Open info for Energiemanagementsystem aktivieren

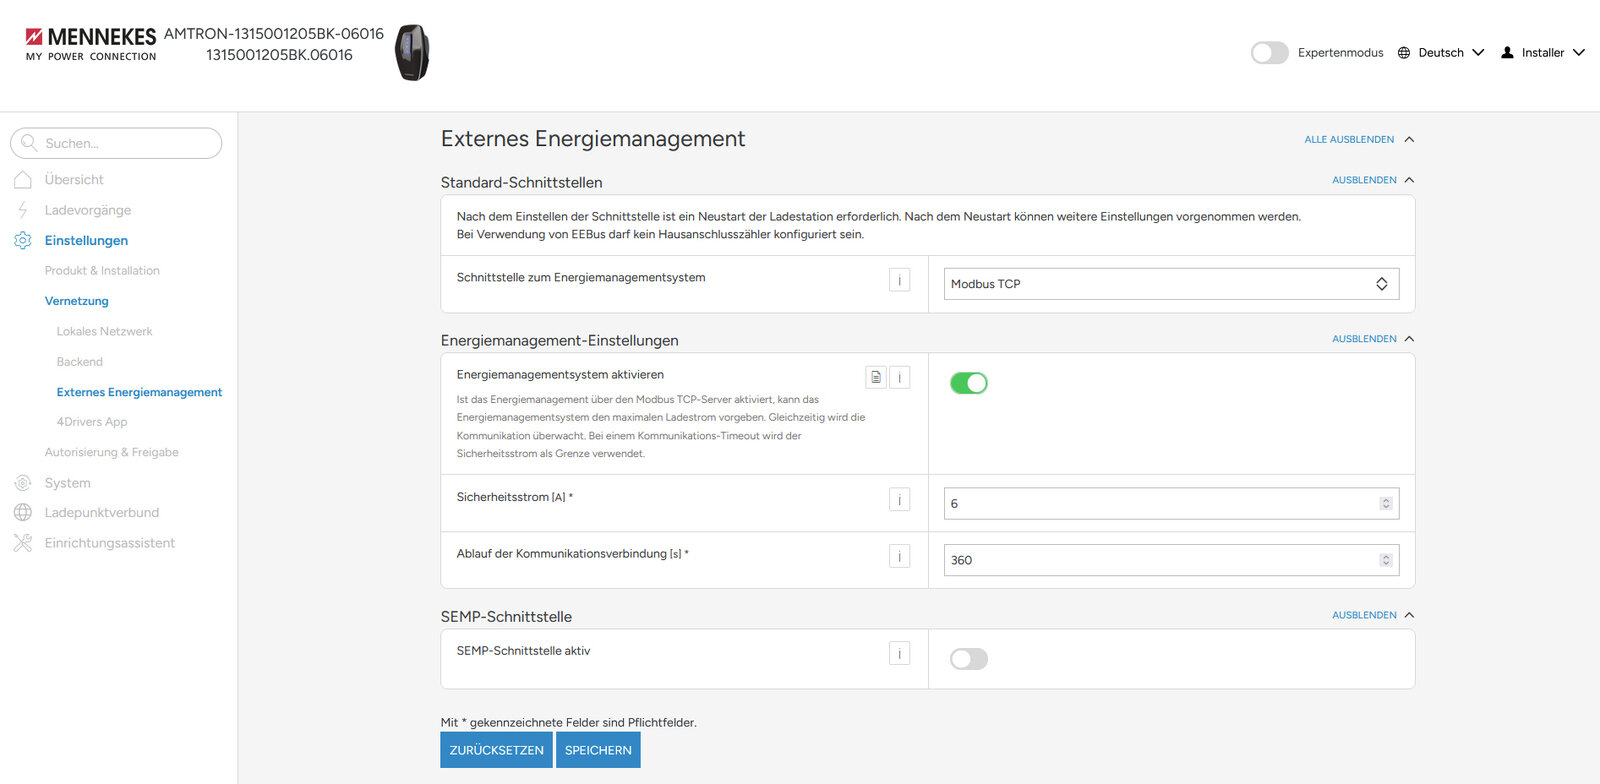pyautogui.click(x=899, y=377)
